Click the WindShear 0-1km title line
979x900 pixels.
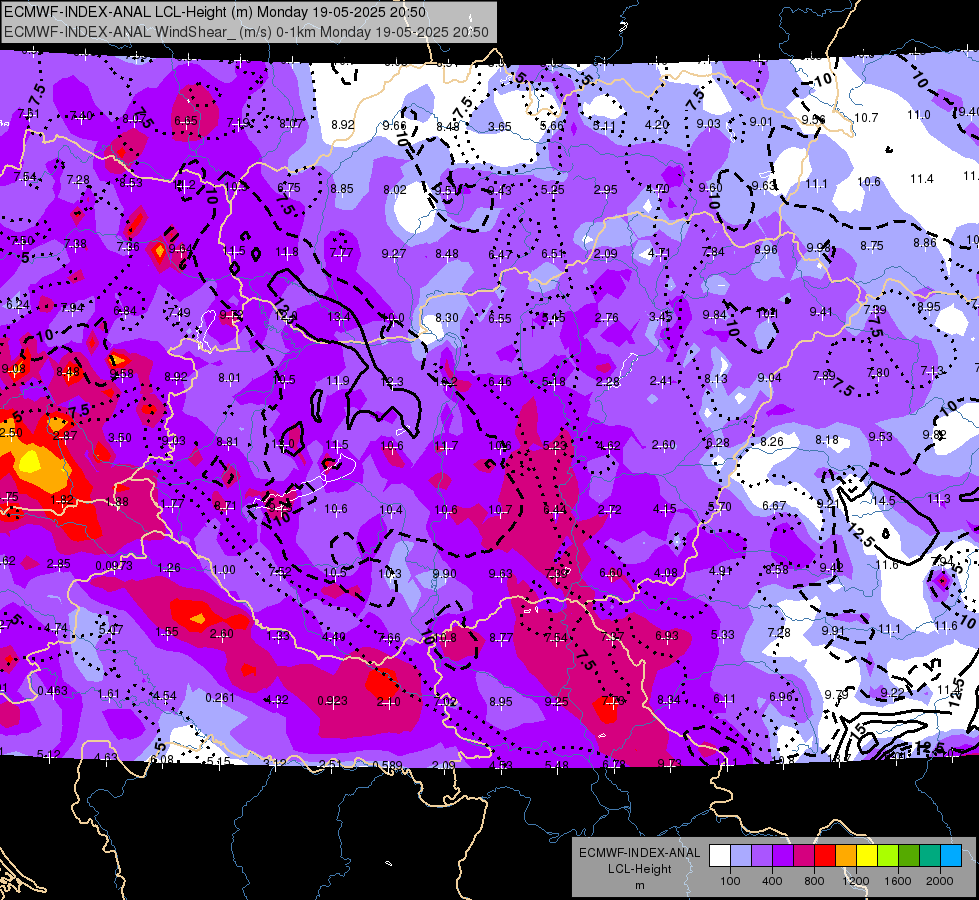click(x=247, y=32)
